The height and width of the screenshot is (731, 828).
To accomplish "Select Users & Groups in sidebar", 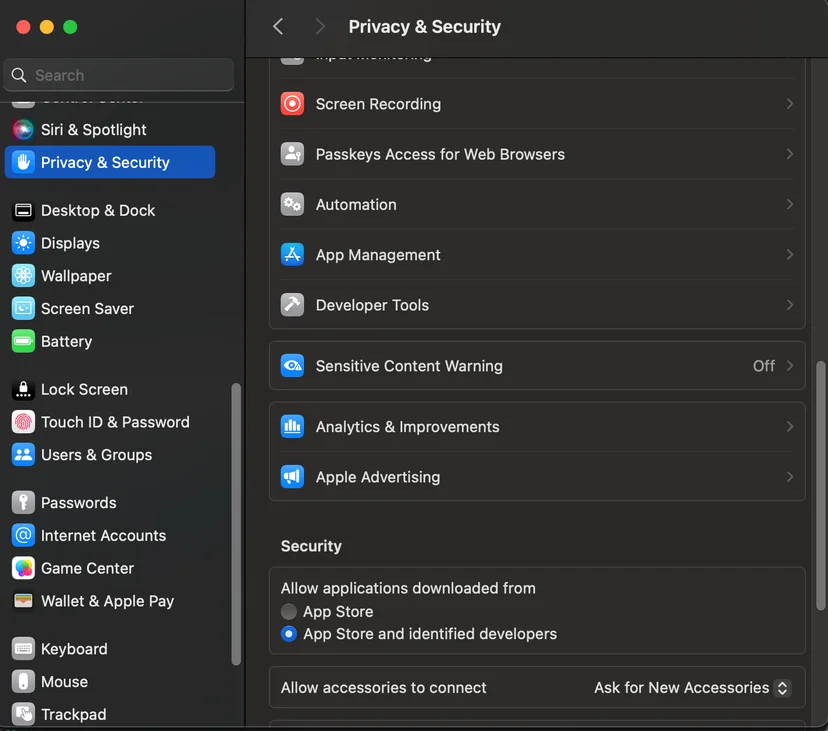I will tap(110, 455).
